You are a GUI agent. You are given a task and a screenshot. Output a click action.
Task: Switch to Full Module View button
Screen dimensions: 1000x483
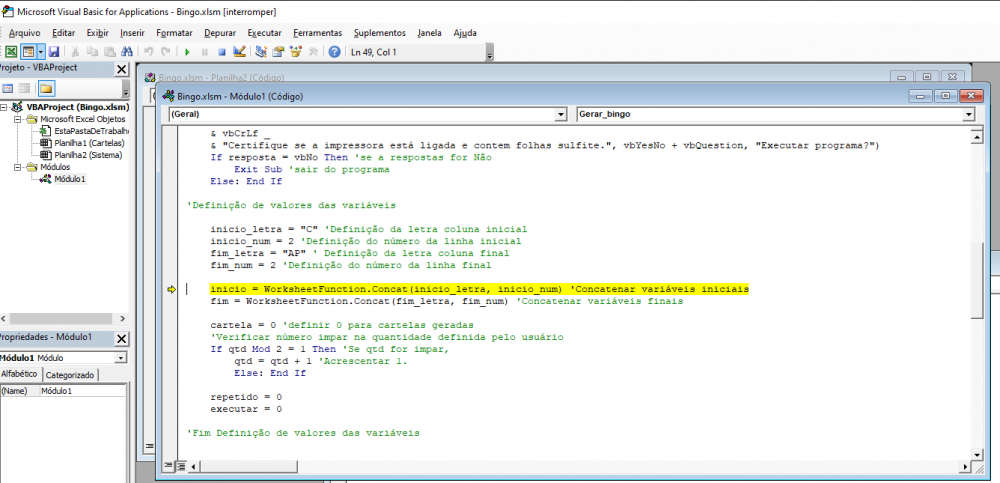coord(181,466)
